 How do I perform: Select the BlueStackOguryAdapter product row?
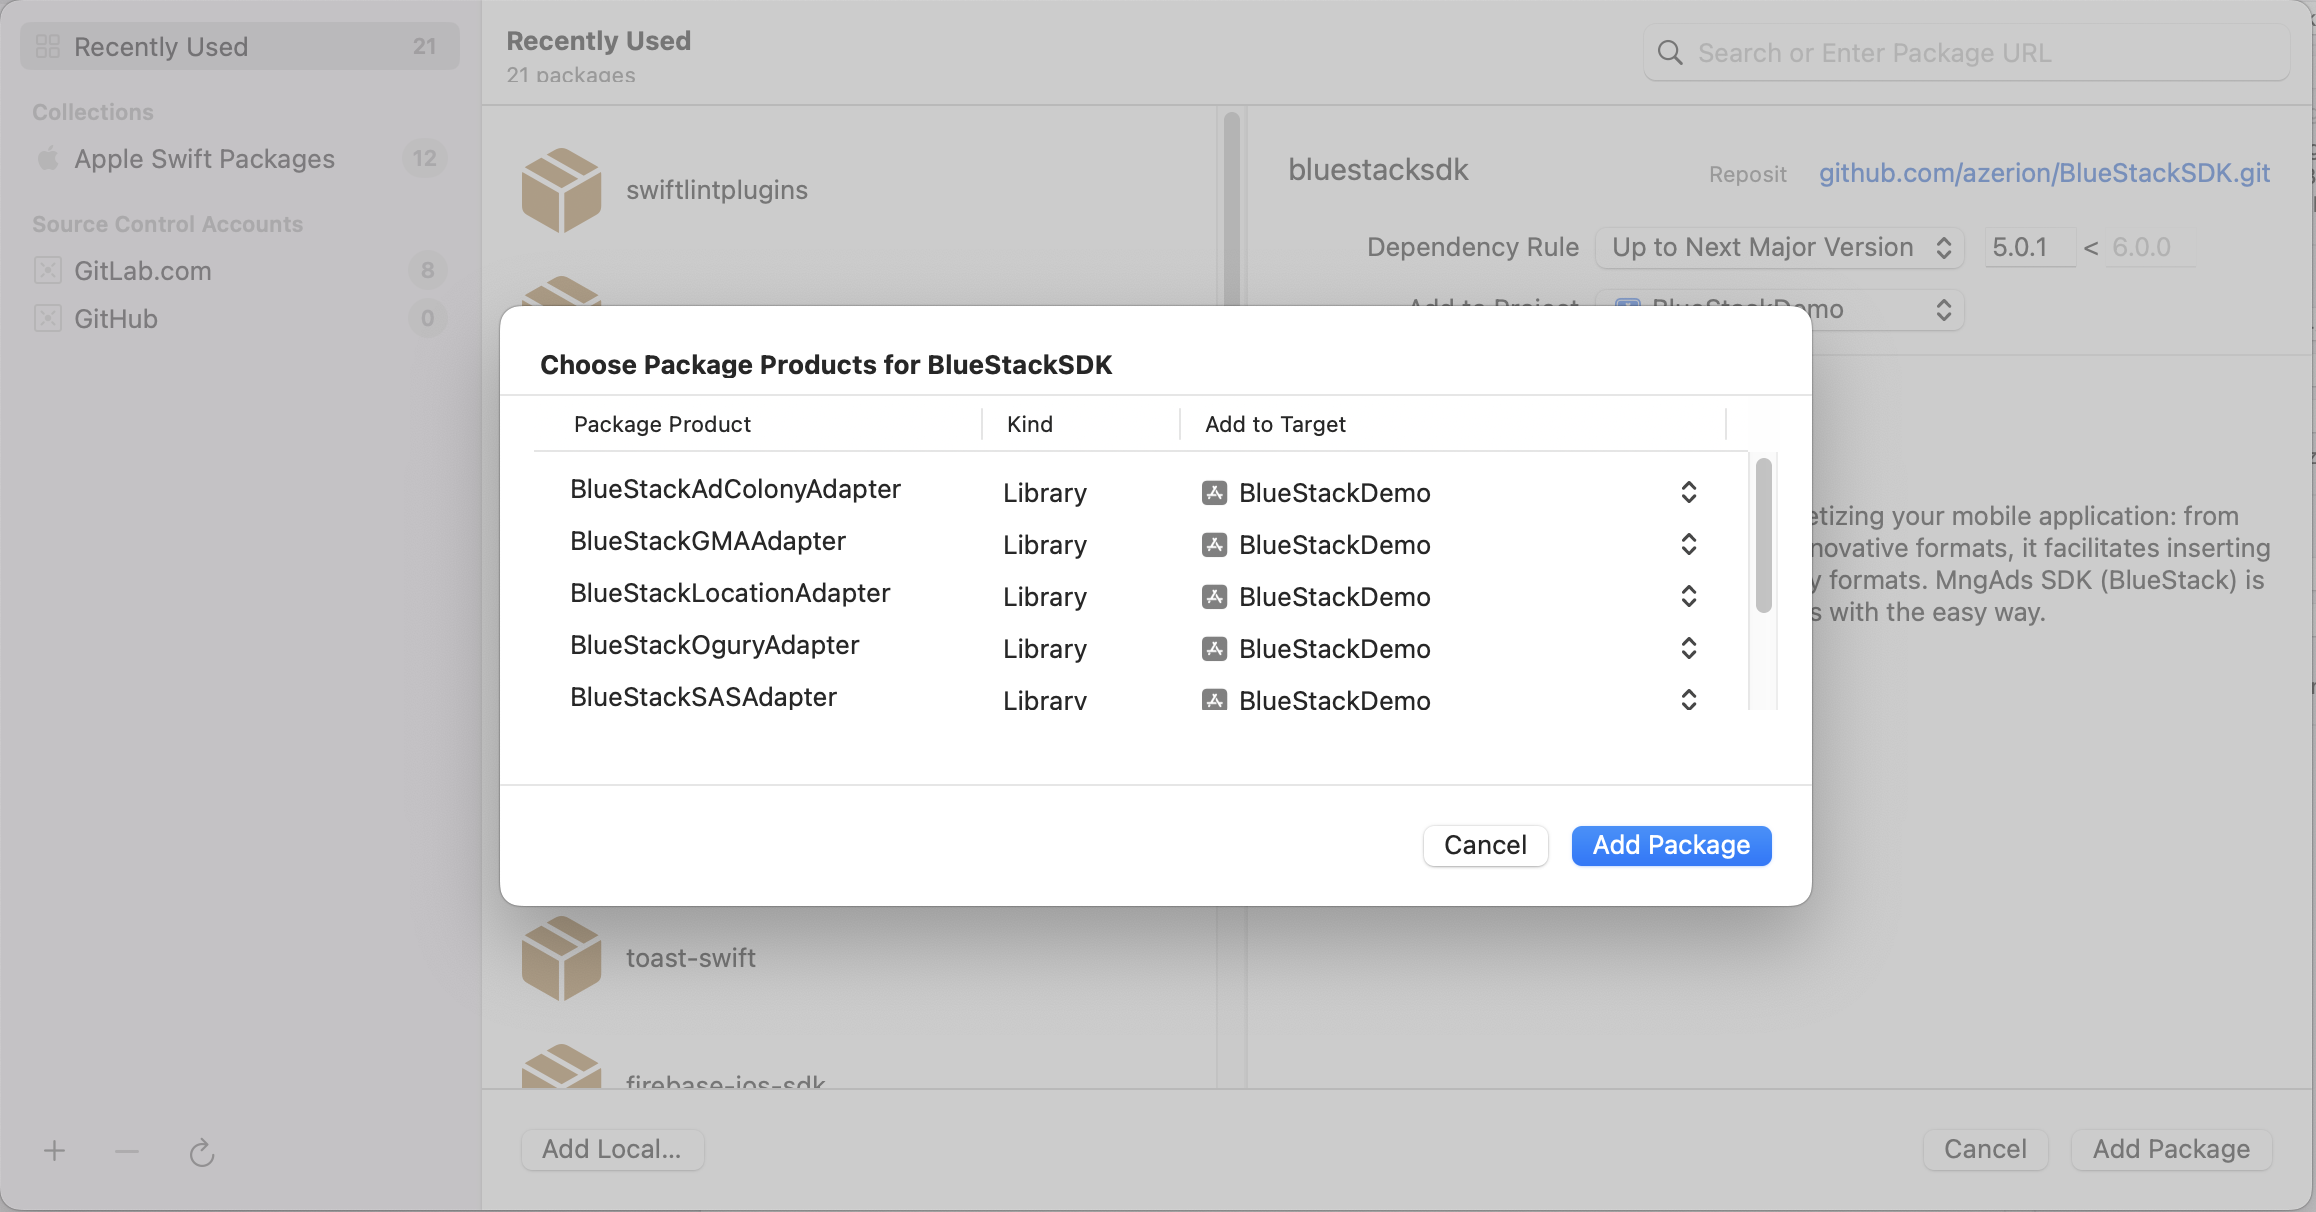[1140, 647]
